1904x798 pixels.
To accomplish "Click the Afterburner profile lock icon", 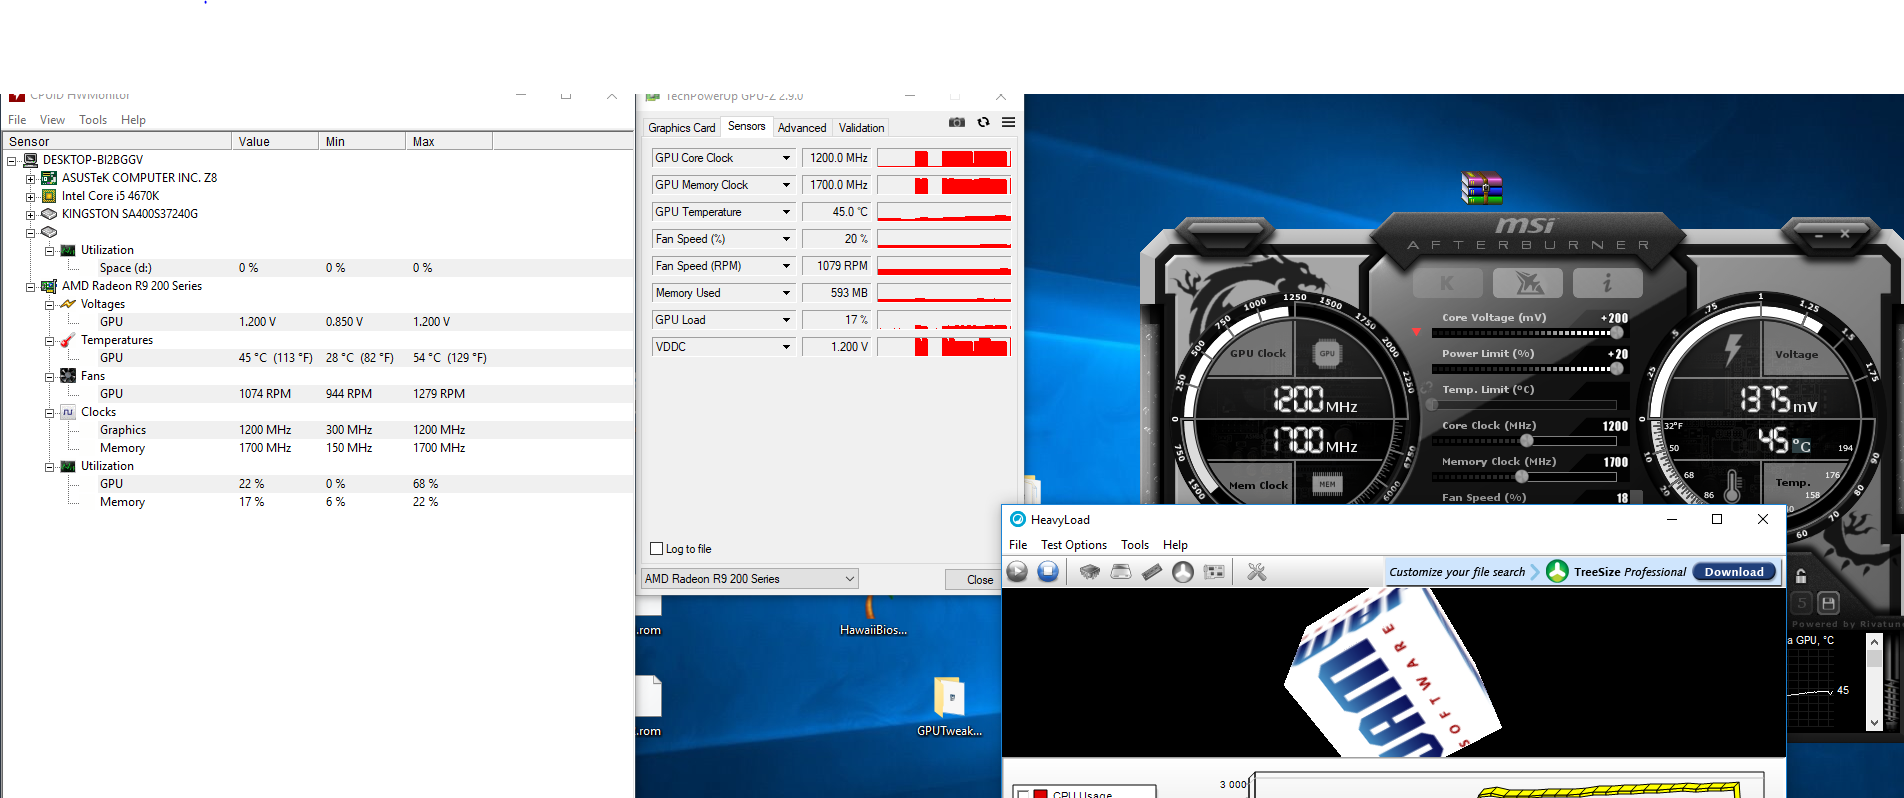I will (1801, 576).
